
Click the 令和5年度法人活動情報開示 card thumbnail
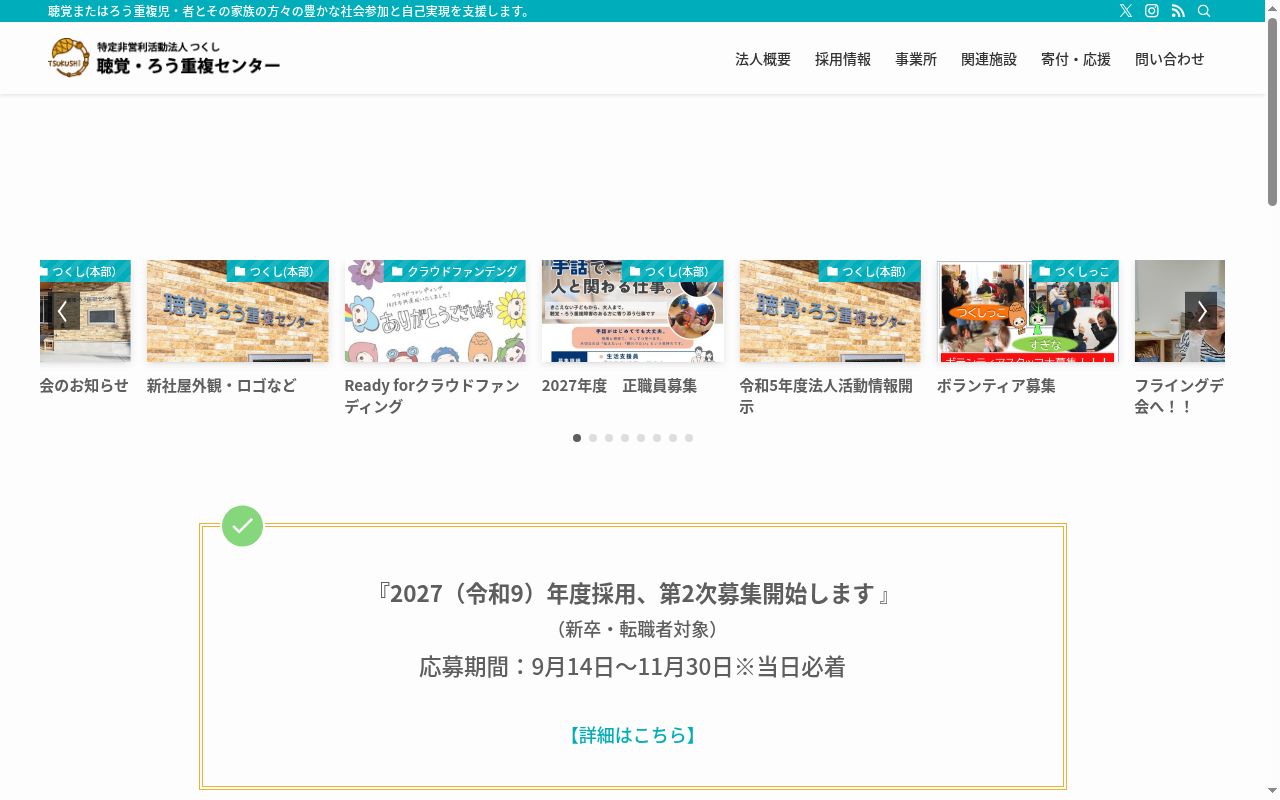tap(830, 311)
